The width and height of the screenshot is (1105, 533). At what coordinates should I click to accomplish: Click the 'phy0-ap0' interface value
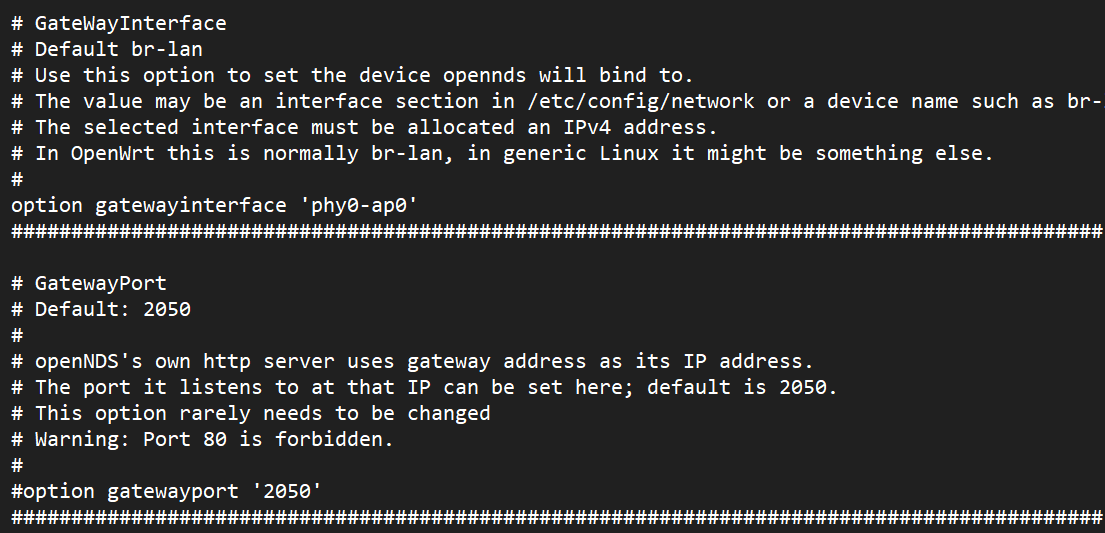coord(359,205)
